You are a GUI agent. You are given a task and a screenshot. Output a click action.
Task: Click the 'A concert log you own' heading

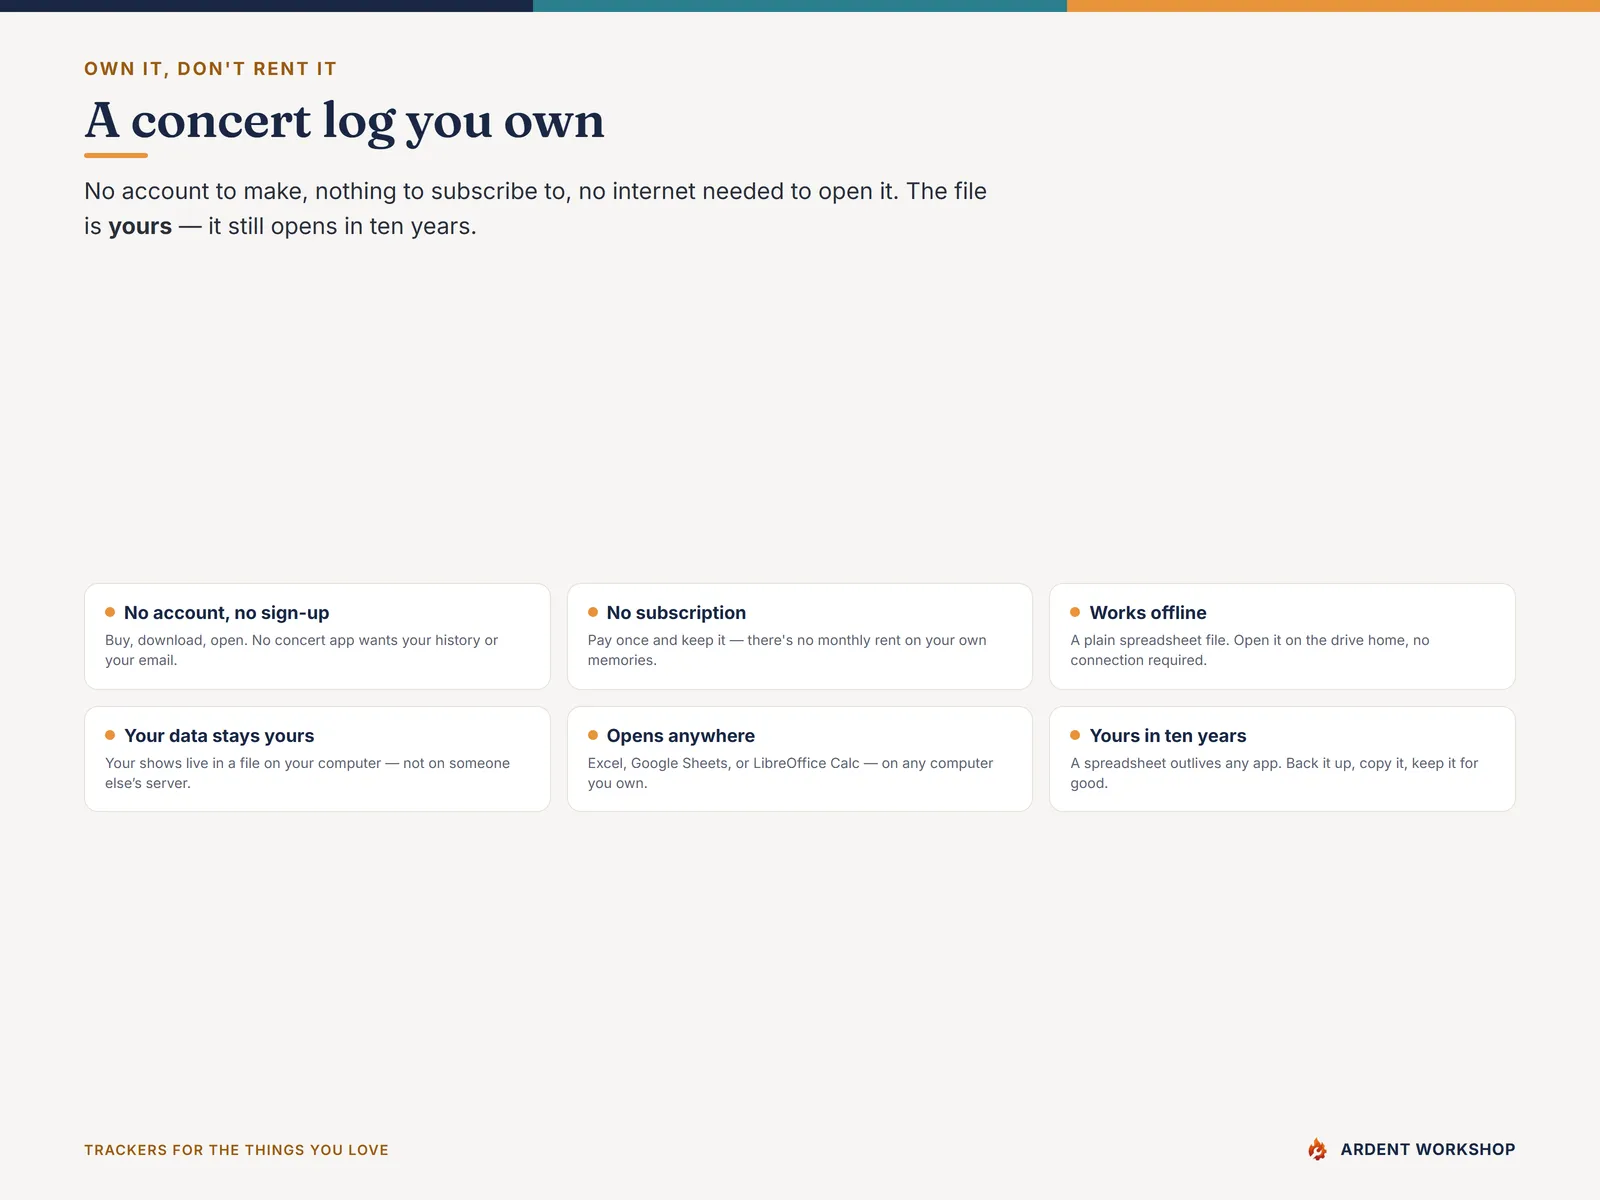click(x=344, y=121)
